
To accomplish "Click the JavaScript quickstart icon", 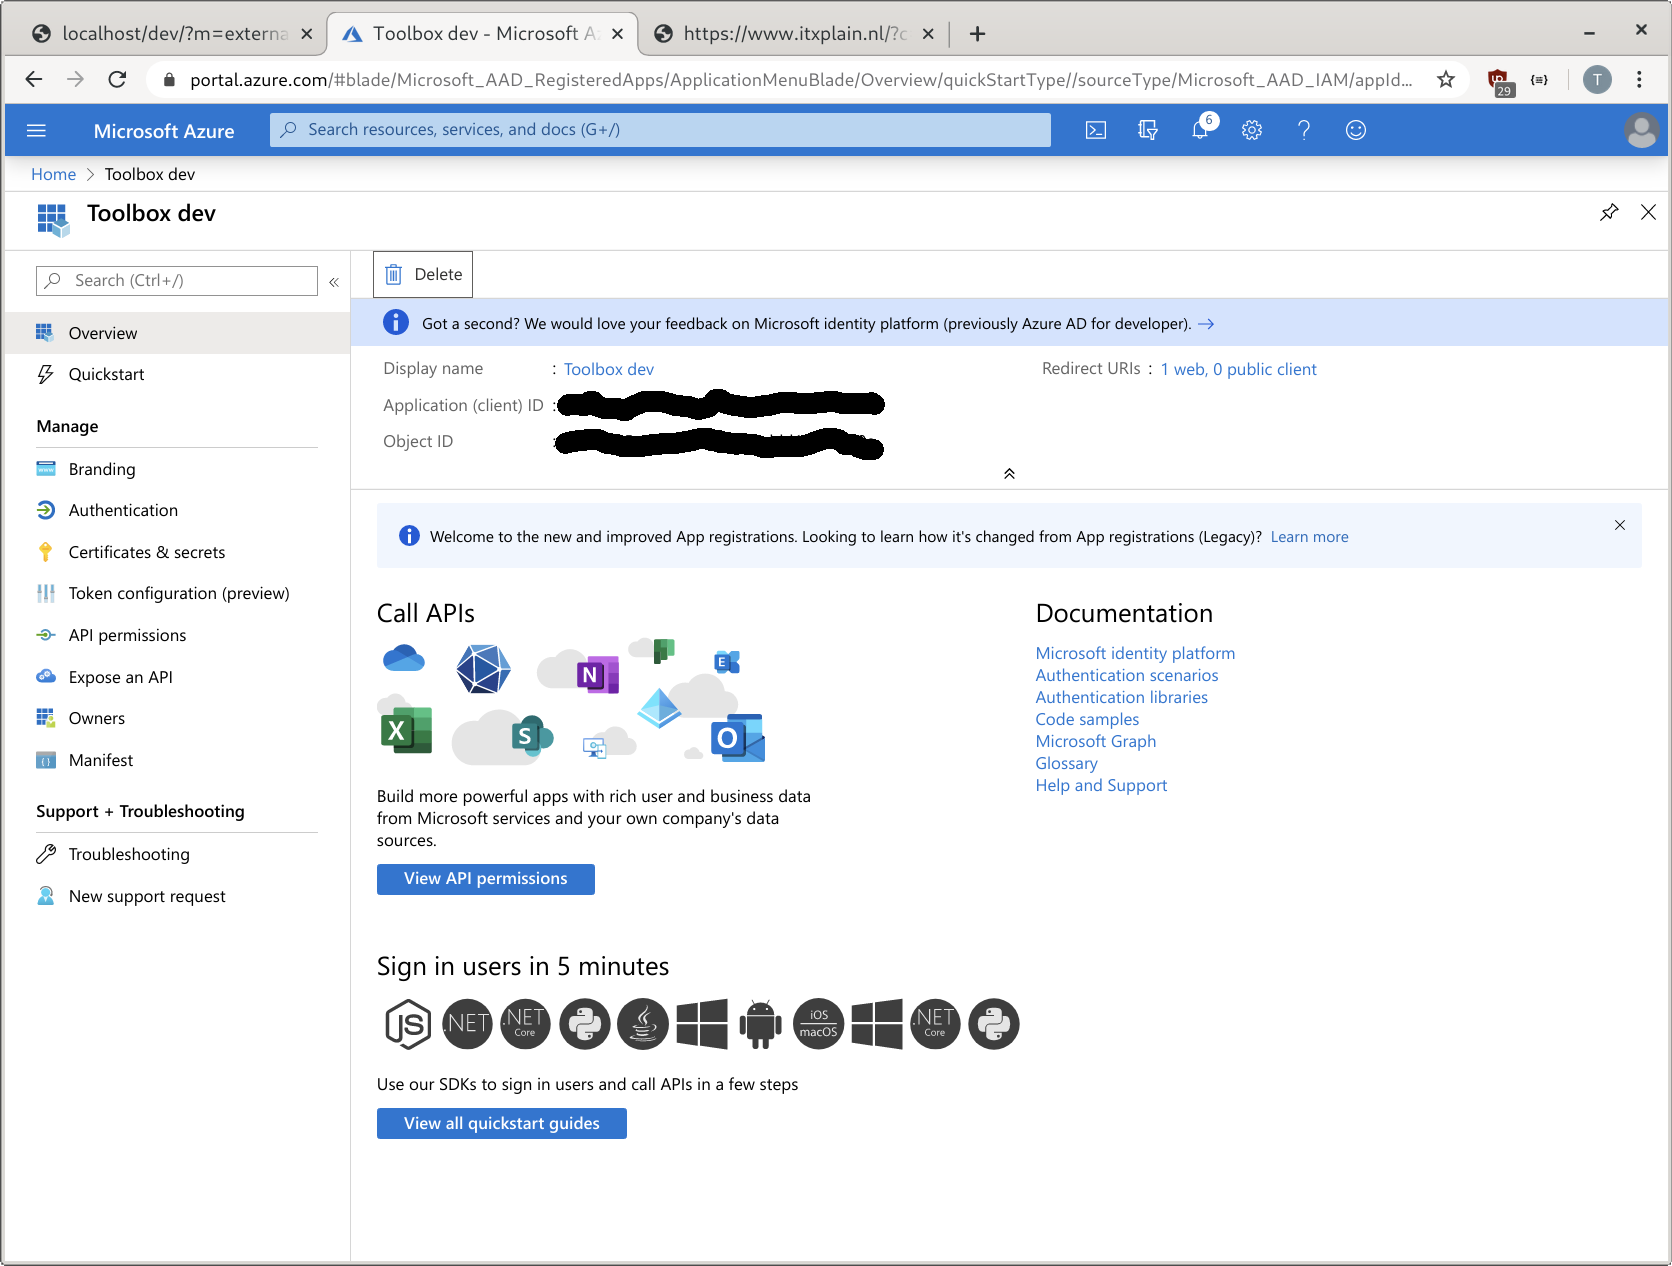I will (x=408, y=1024).
